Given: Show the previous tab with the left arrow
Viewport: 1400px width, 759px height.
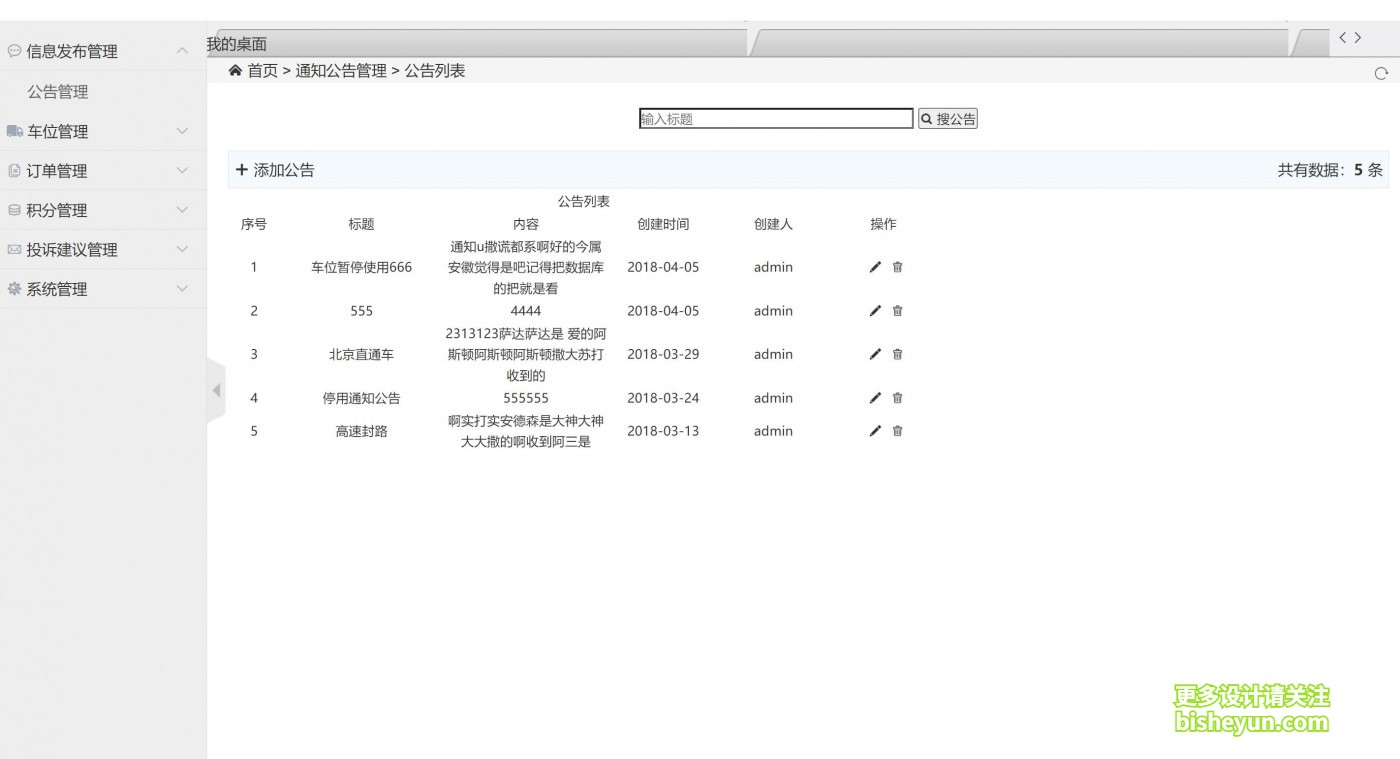Looking at the screenshot, I should pyautogui.click(x=1343, y=38).
